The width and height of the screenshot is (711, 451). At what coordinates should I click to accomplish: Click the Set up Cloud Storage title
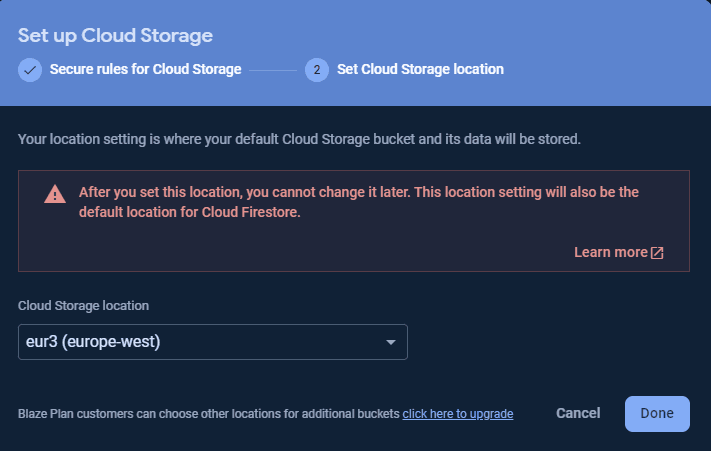tap(115, 36)
